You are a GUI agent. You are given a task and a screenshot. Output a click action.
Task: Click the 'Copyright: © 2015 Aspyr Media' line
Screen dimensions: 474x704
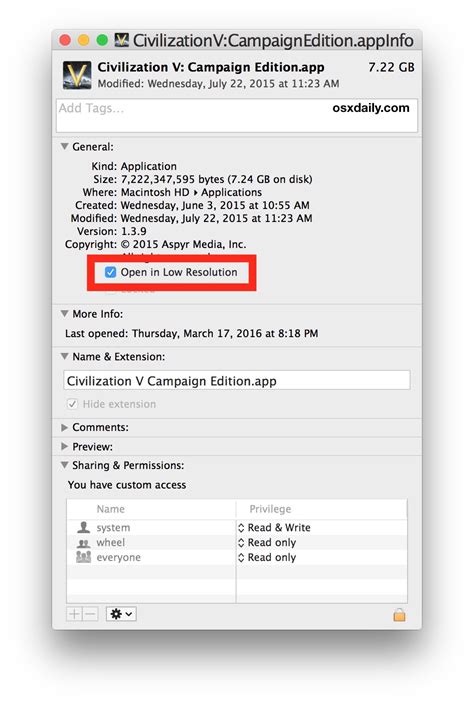coord(155,244)
